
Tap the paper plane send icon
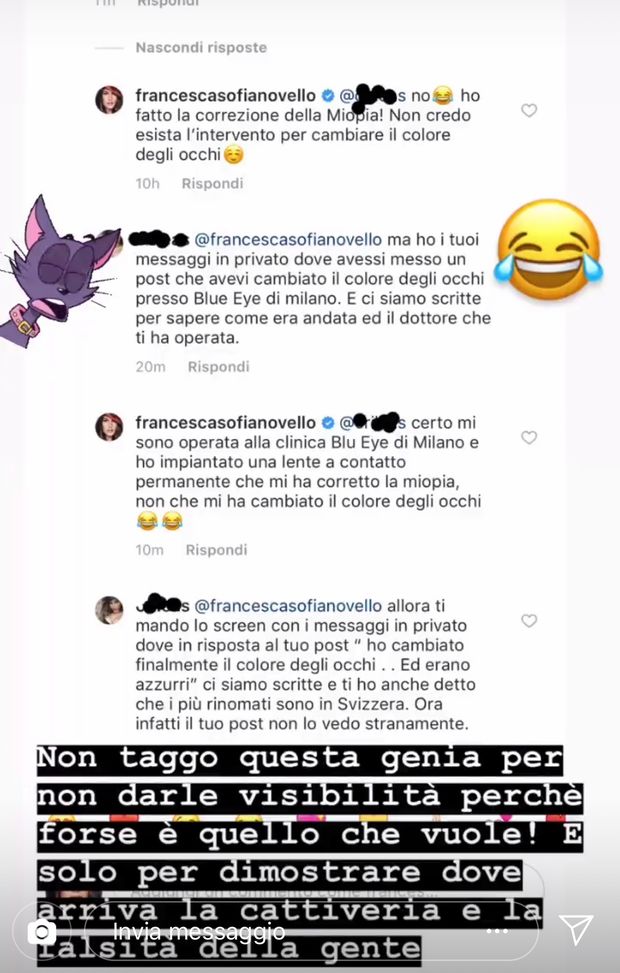(x=576, y=930)
